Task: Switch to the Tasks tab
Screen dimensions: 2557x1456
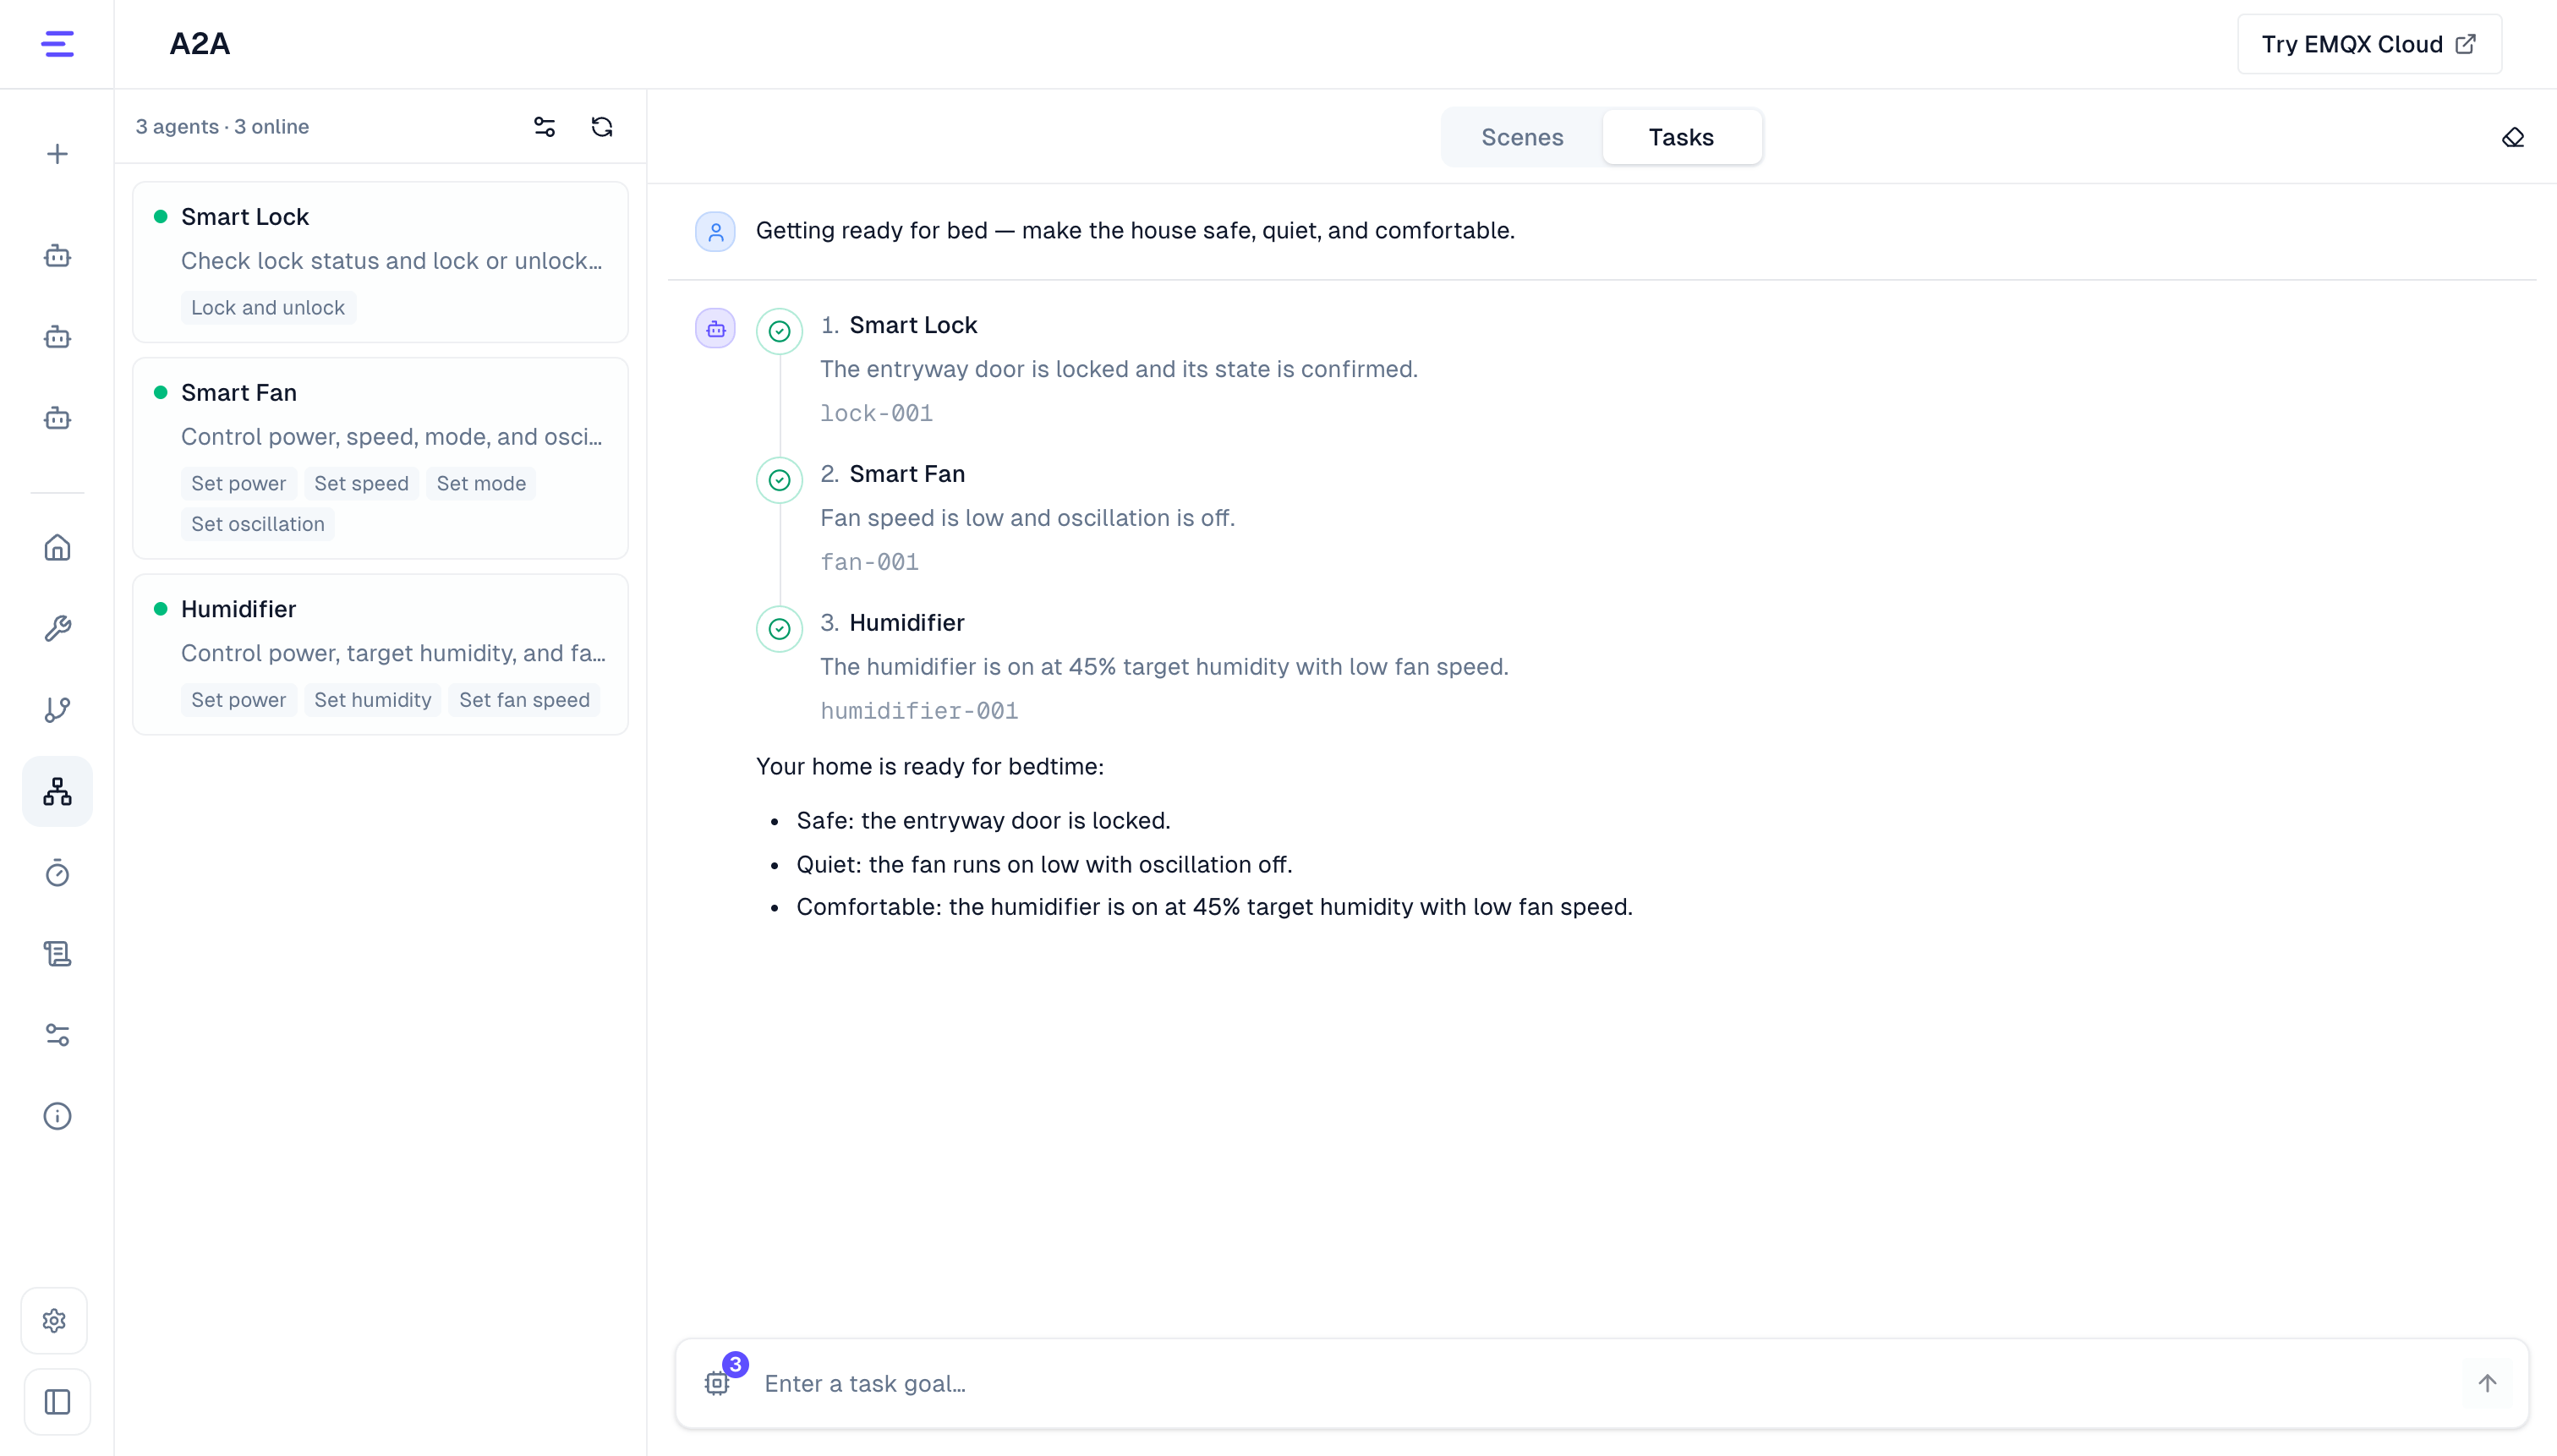Action: [x=1681, y=138]
